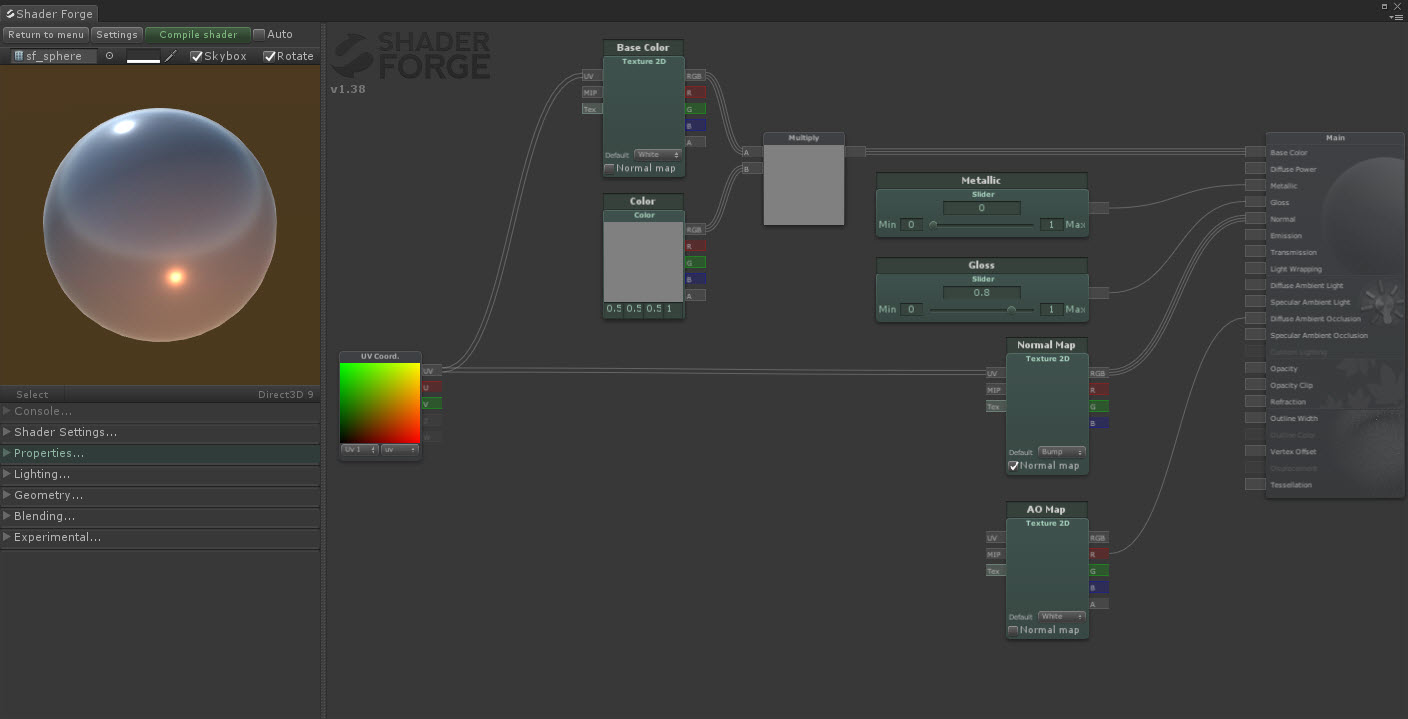Click the R channel output on Normal Map node
This screenshot has width=1408, height=719.
pyautogui.click(x=1098, y=389)
